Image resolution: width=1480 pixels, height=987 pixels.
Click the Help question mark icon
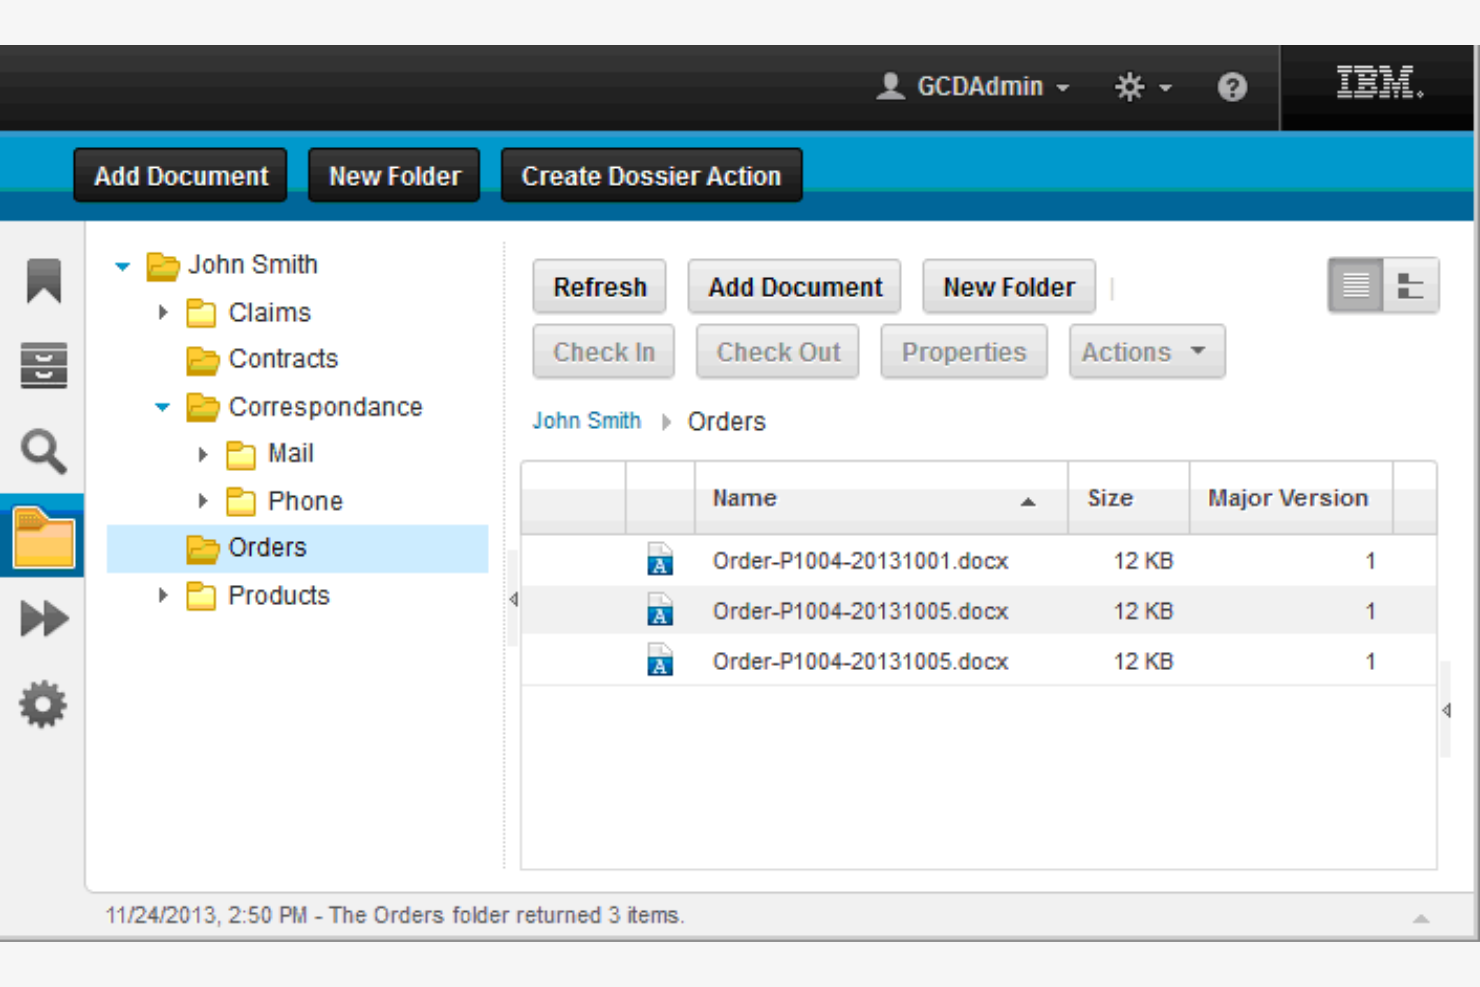[1233, 87]
